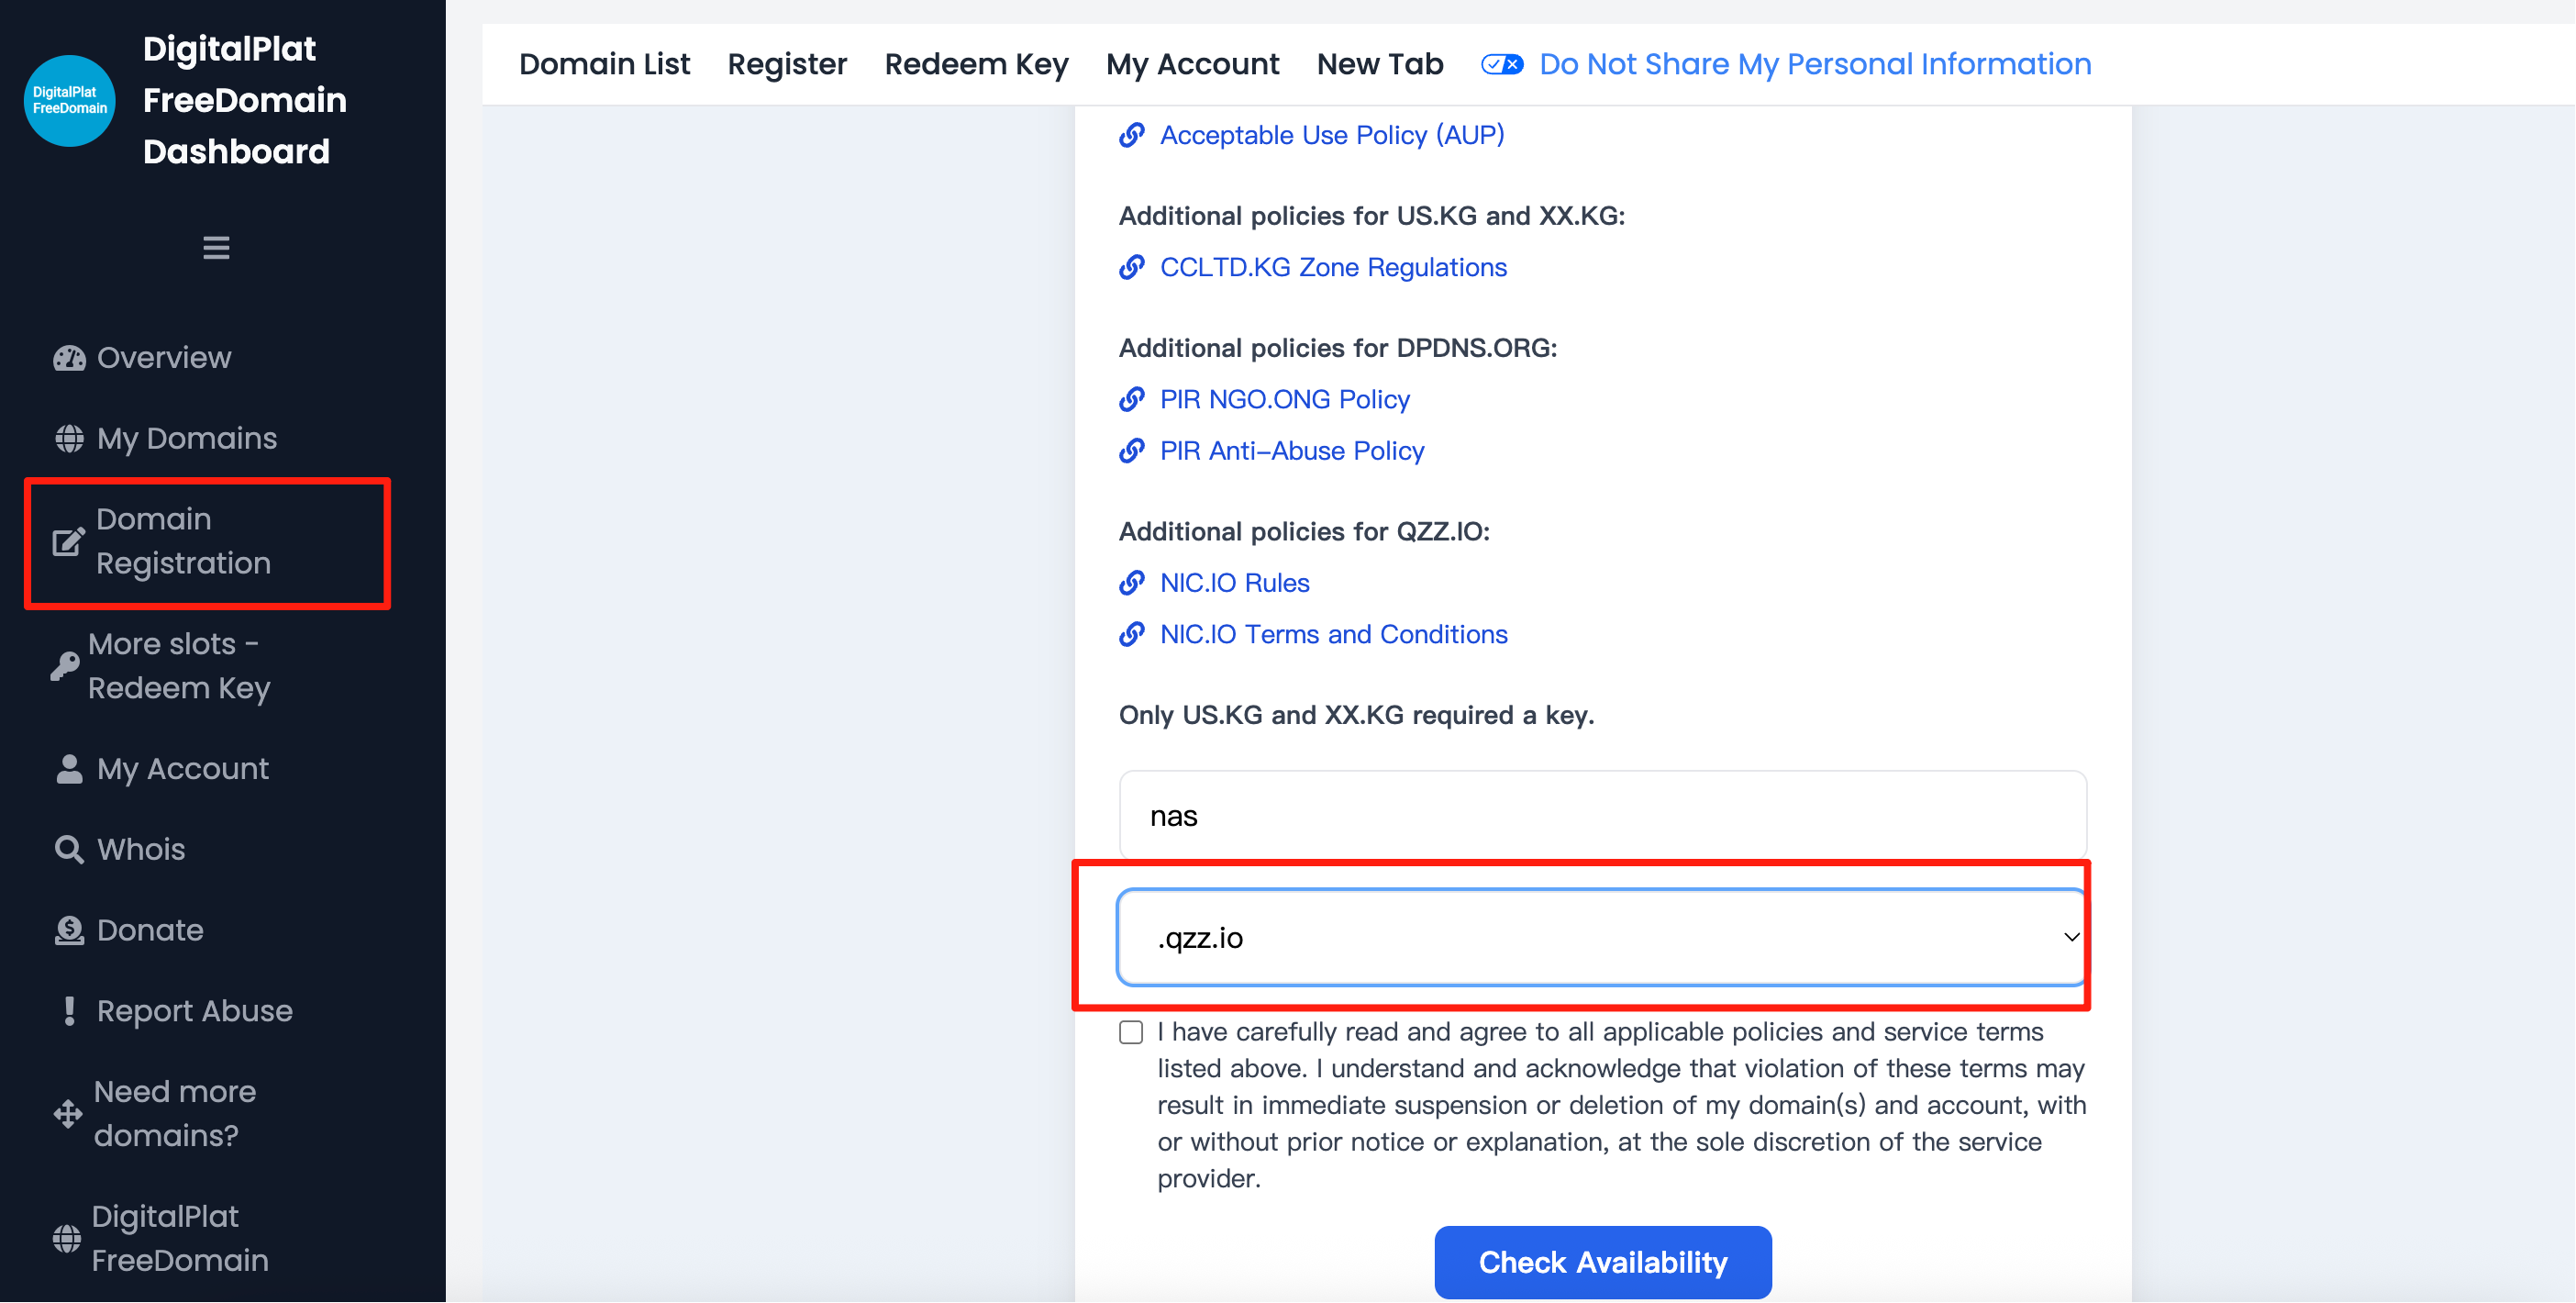This screenshot has height=1303, width=2576.
Task: Open the PIR Anti-Abuse Policy link
Action: [1291, 451]
